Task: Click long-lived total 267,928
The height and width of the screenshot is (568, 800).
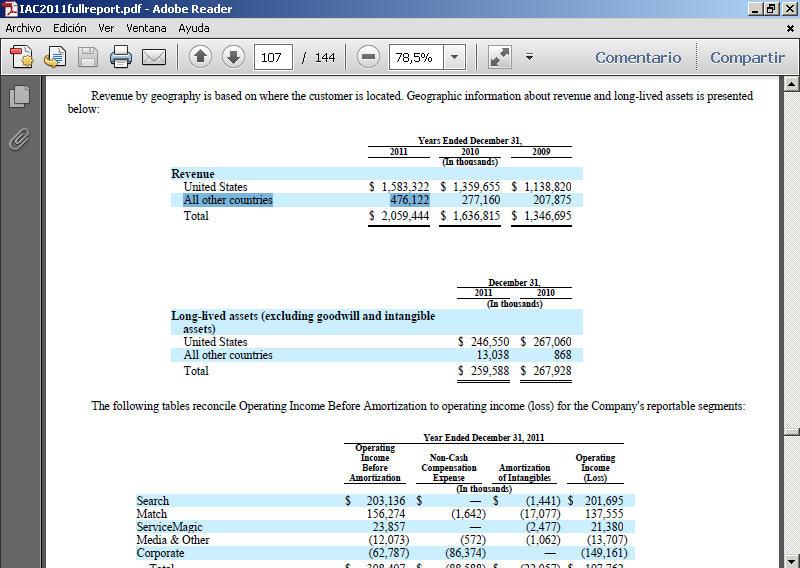Action: tap(552, 371)
